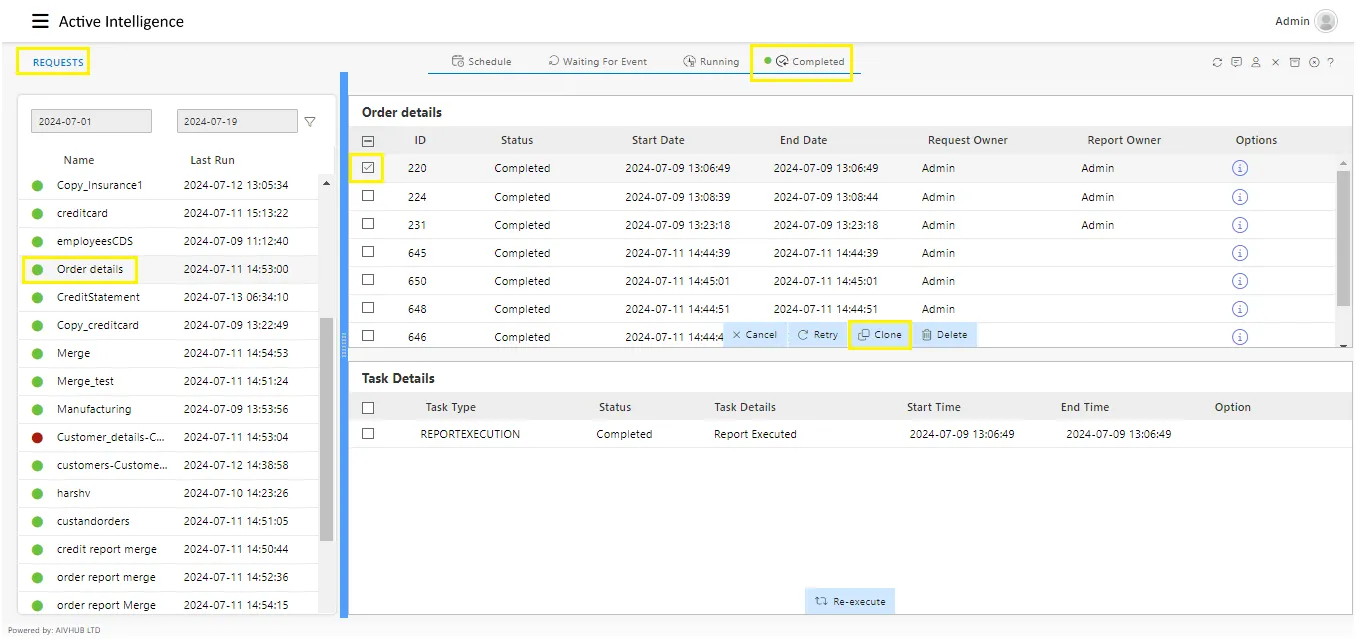
Task: Open info icon for request 648
Action: pyautogui.click(x=1240, y=309)
